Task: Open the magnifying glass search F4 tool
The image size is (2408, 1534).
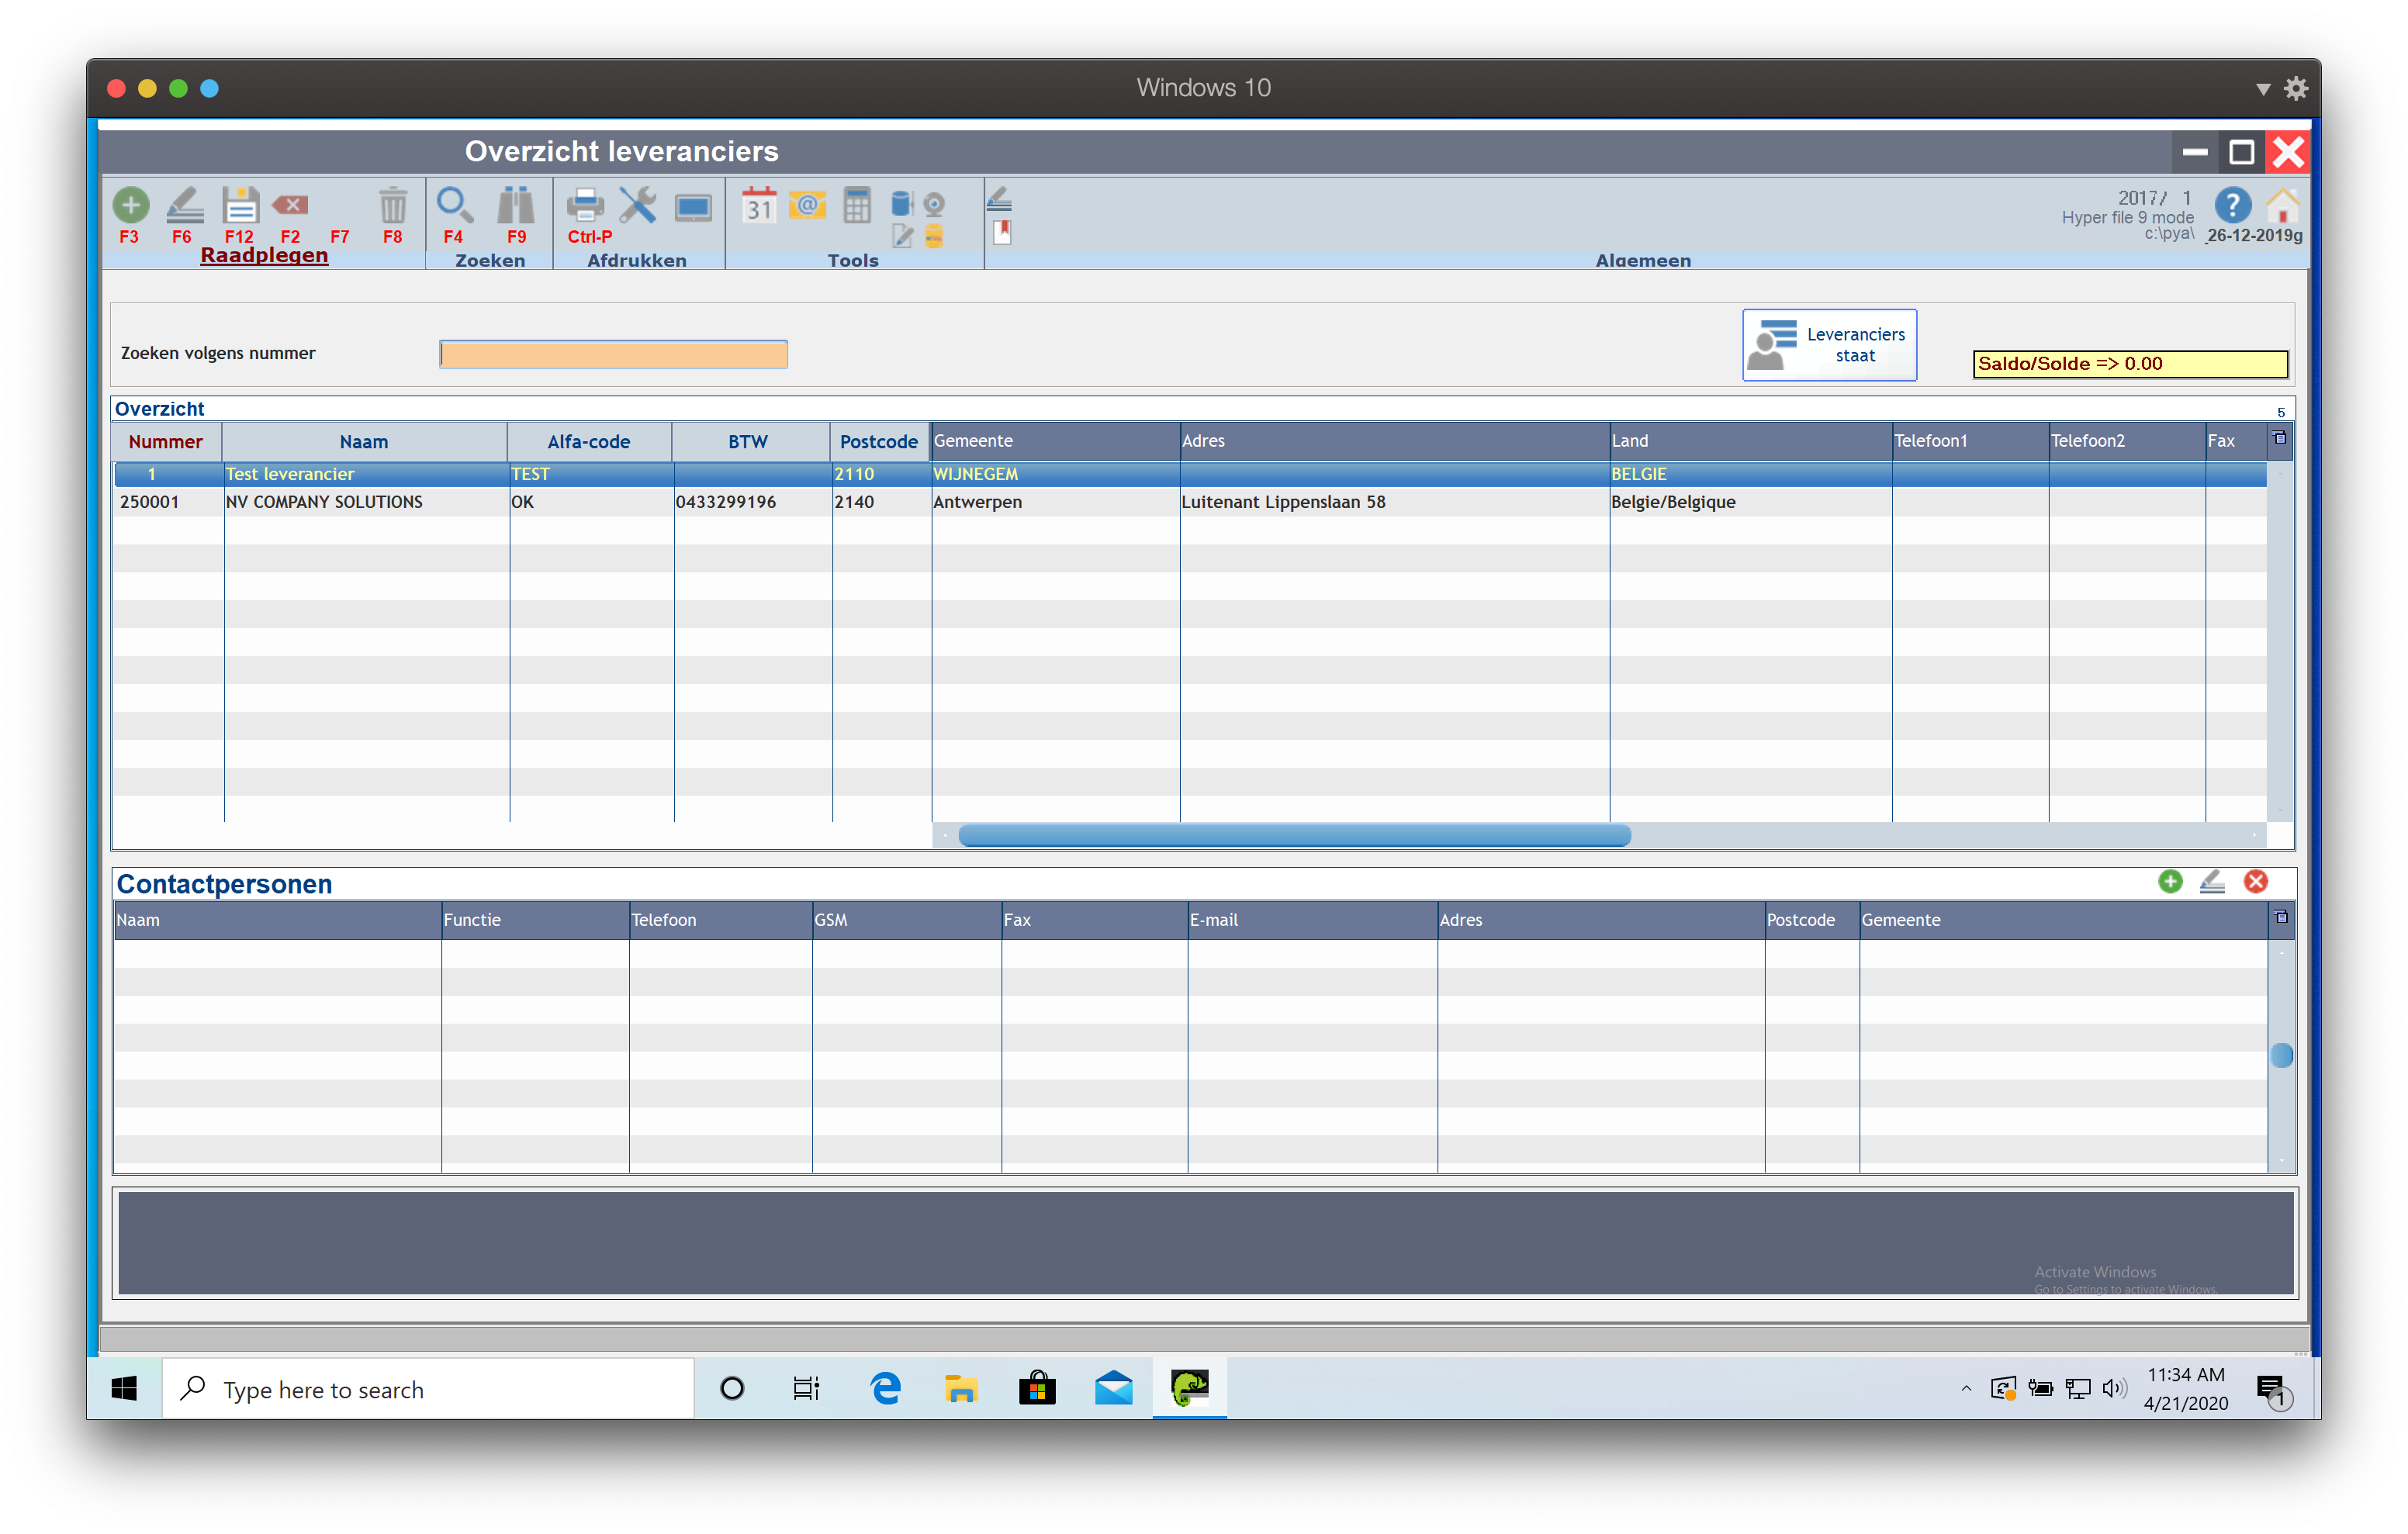Action: (454, 205)
